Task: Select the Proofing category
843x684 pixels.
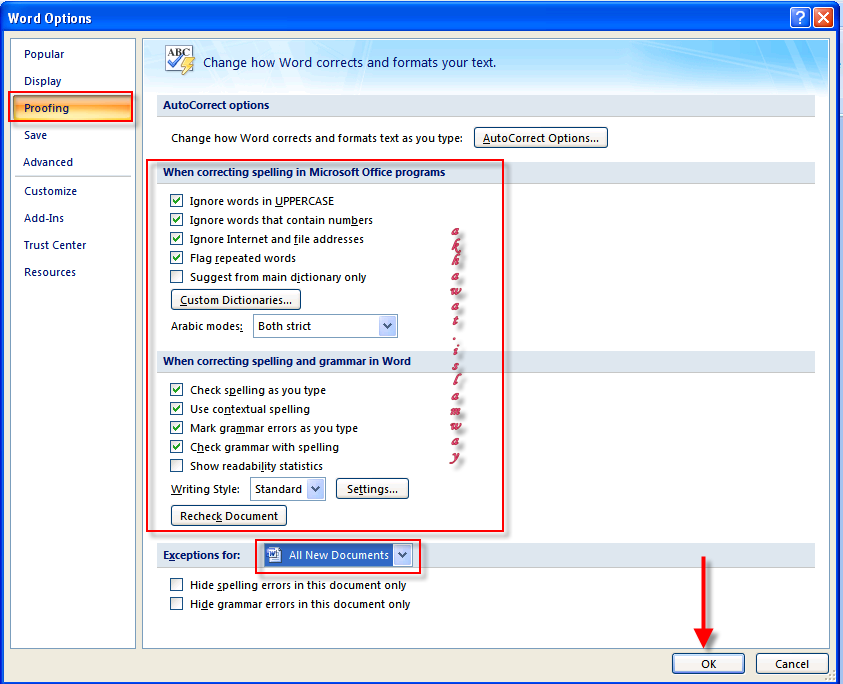Action: [71, 108]
